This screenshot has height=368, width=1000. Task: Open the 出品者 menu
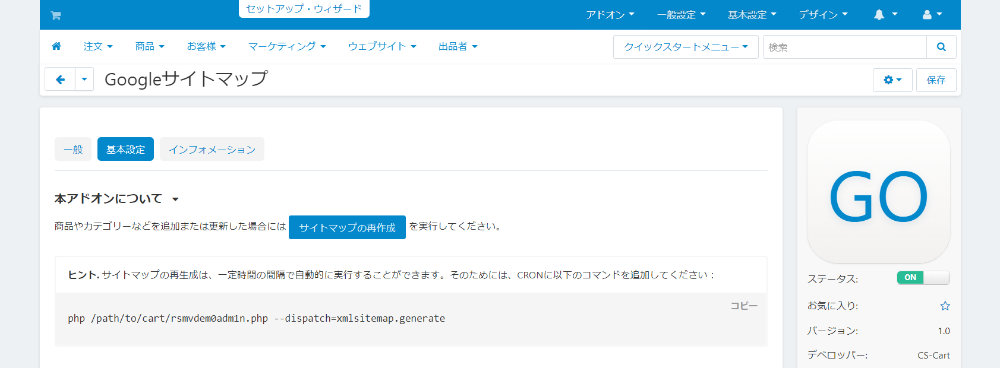click(x=458, y=47)
